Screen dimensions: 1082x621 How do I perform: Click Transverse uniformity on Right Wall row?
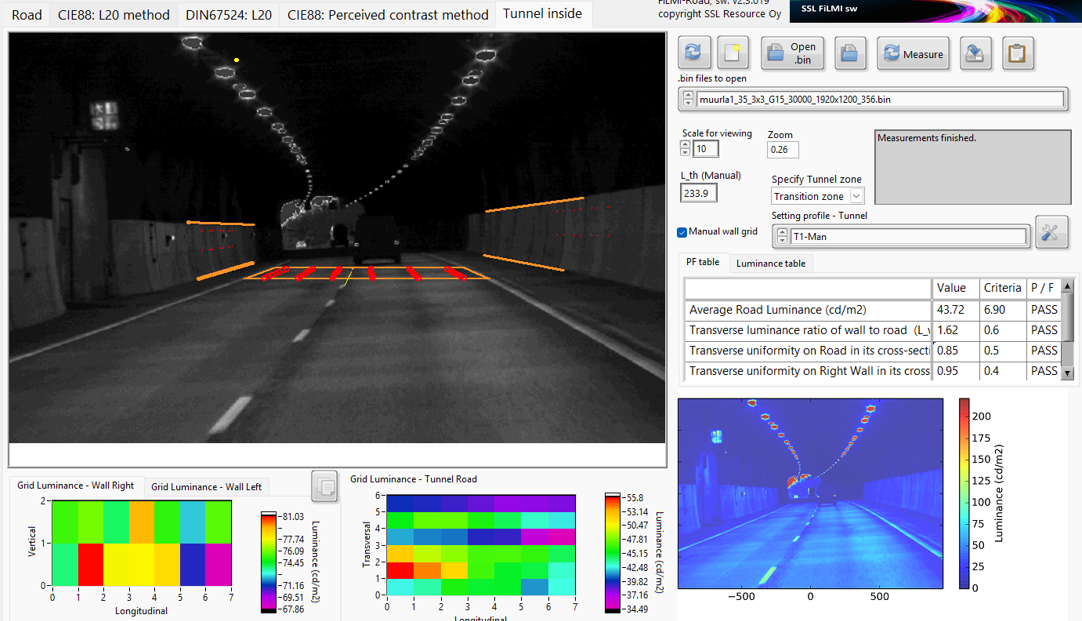click(x=872, y=371)
